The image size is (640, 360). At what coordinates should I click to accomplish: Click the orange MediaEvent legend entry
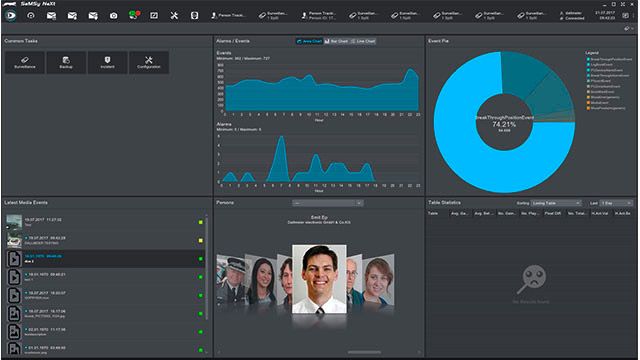coord(597,103)
